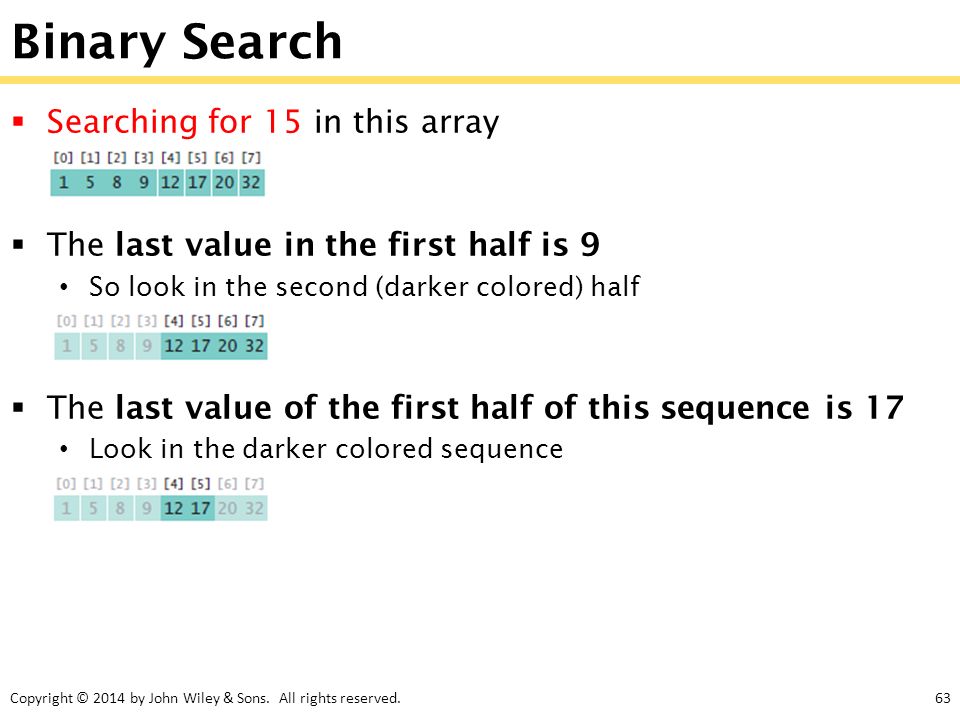Click index label [5] above third array
This screenshot has width=960, height=720.
click(200, 484)
